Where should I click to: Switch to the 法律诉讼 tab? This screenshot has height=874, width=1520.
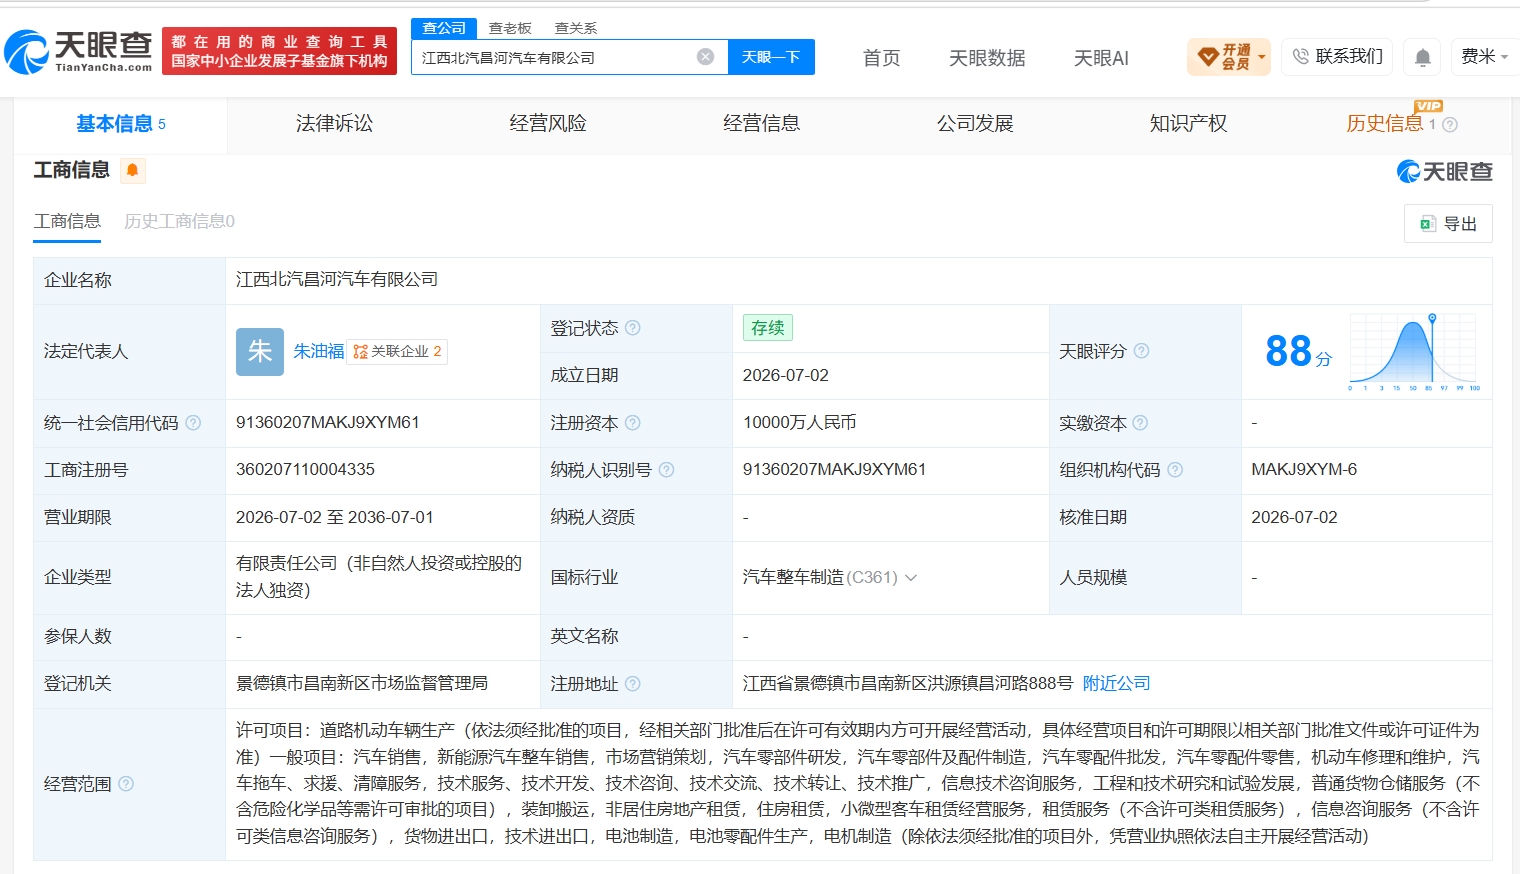pyautogui.click(x=334, y=123)
